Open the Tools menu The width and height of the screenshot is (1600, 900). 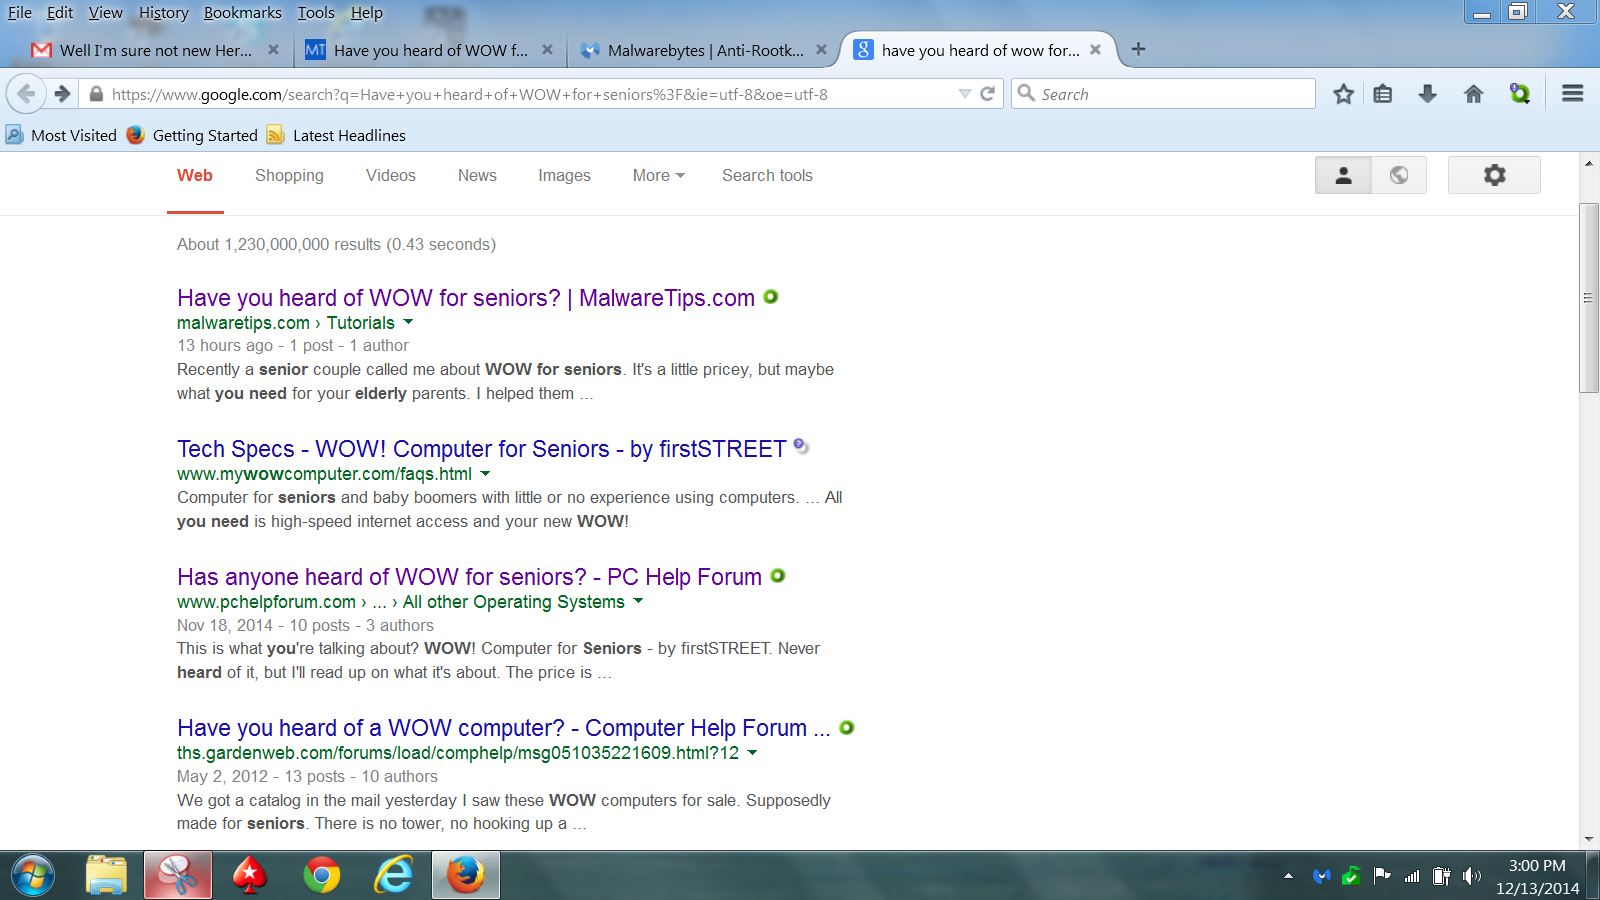point(316,13)
